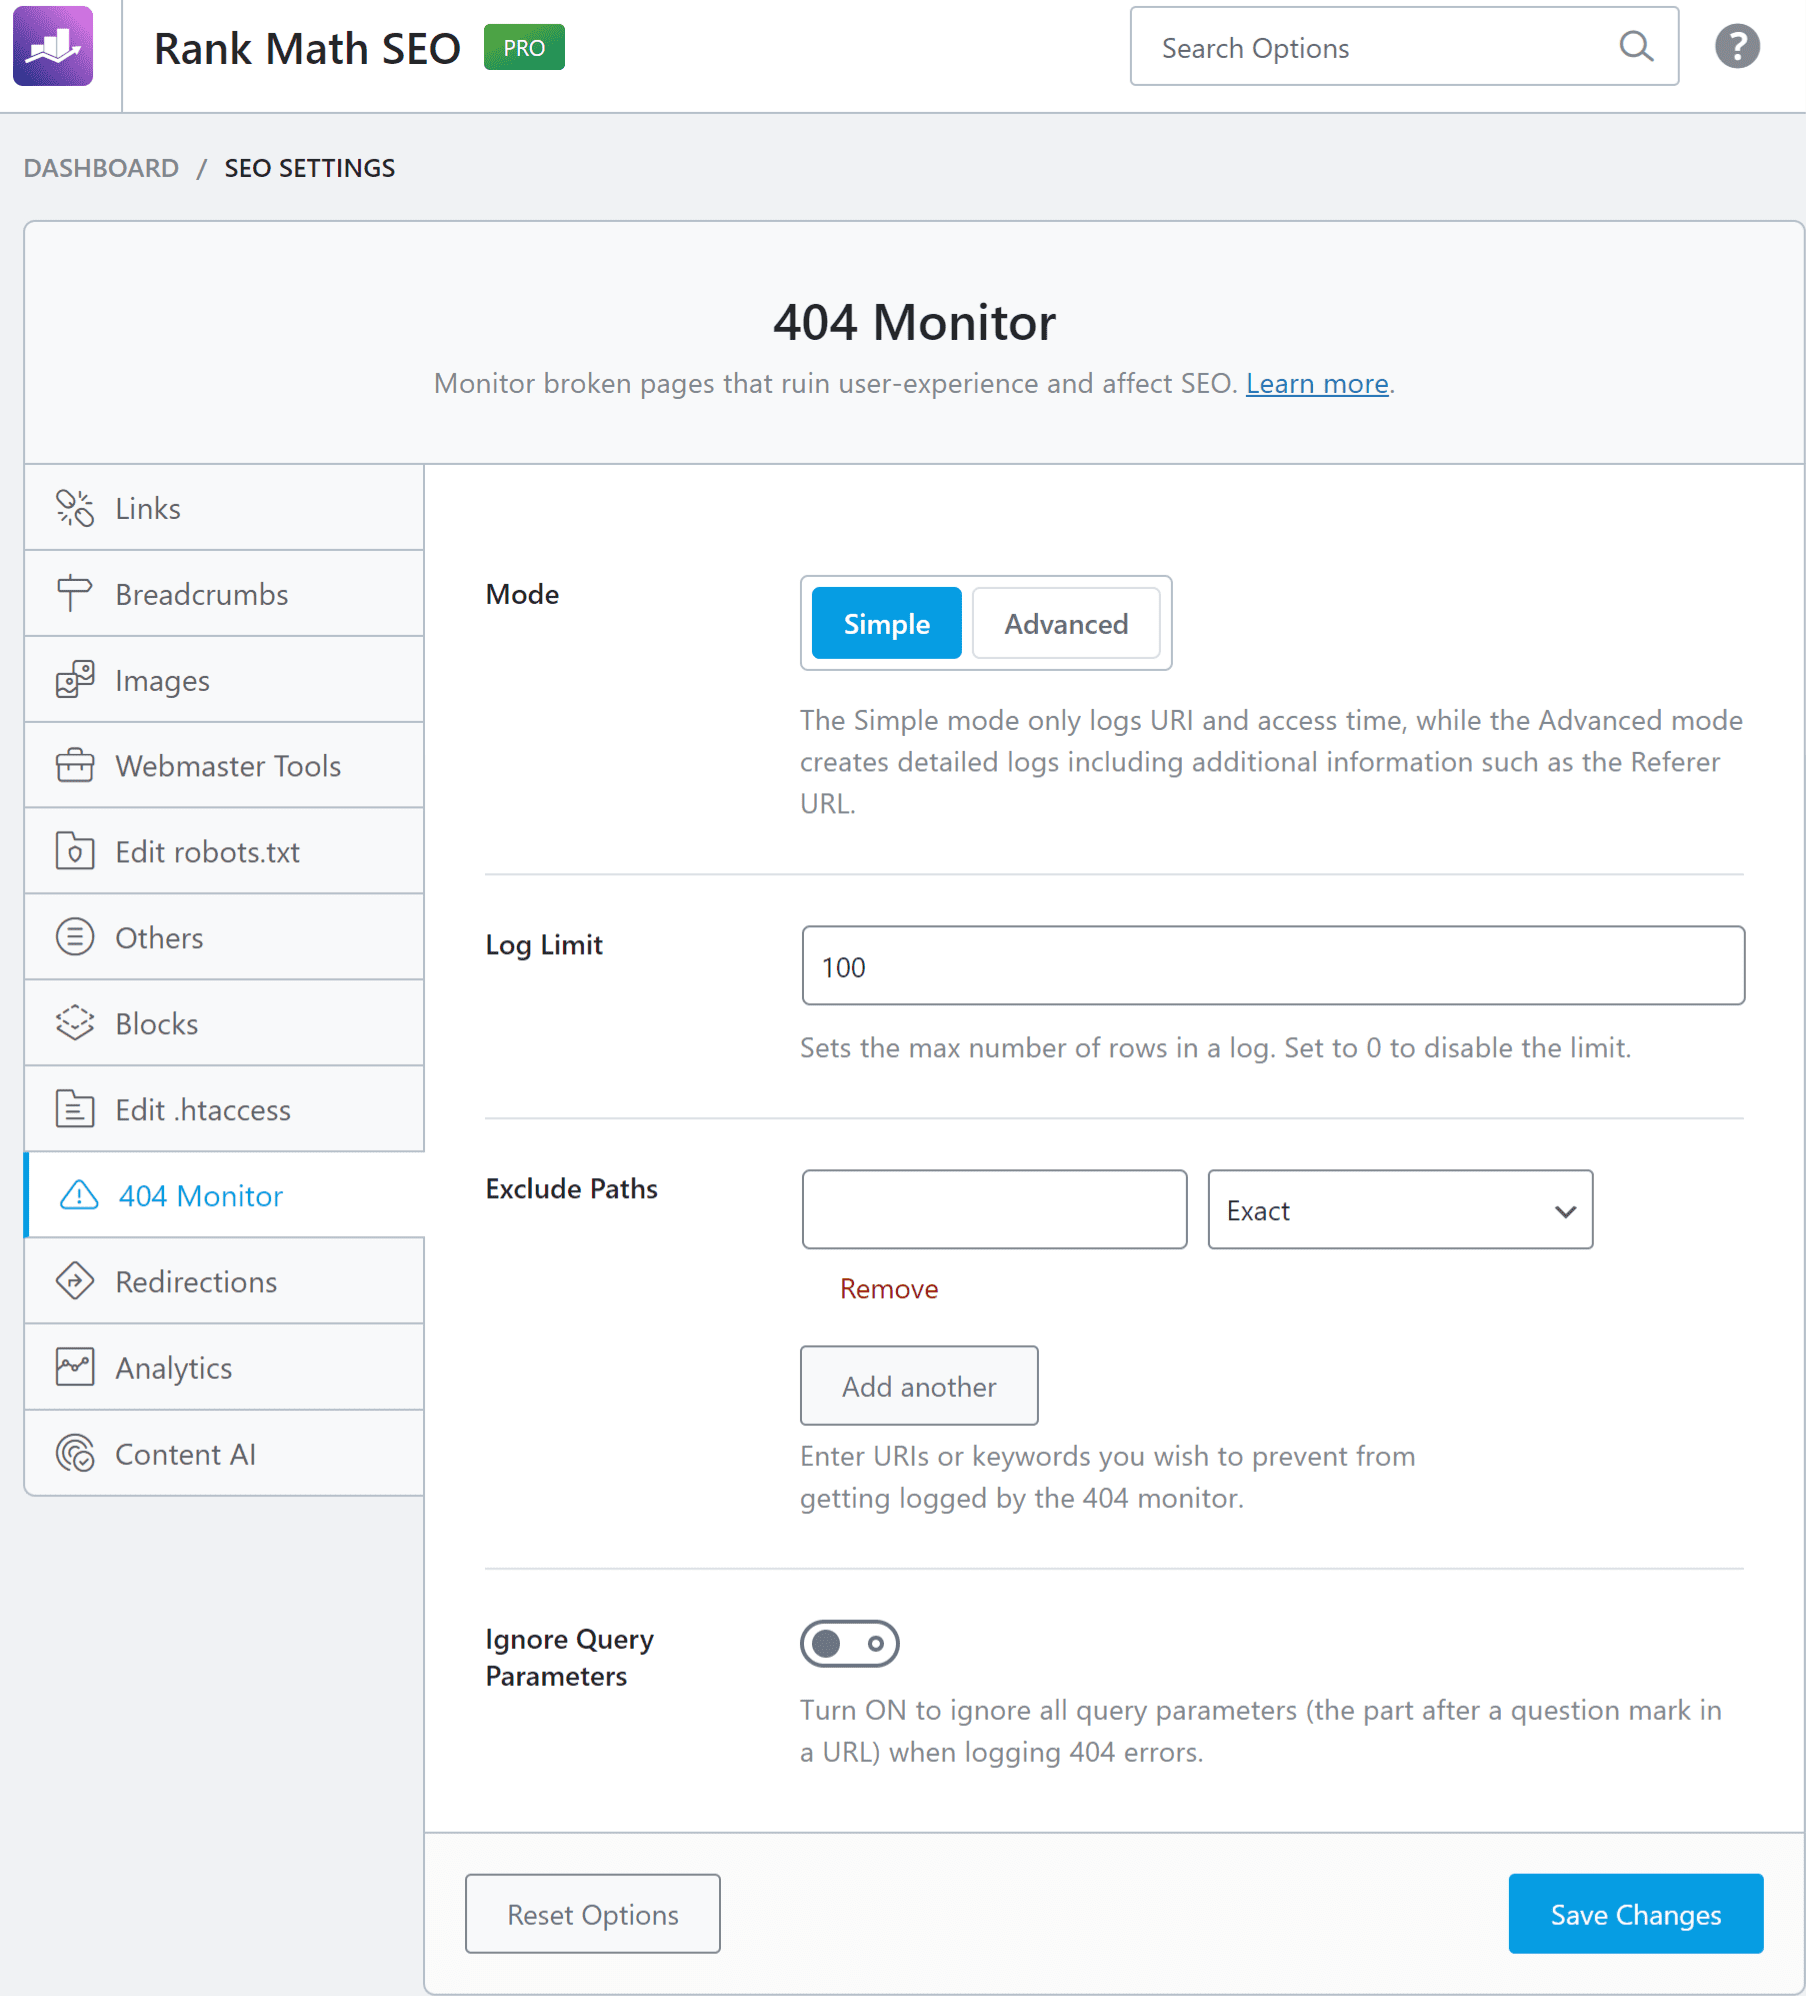Screen dimensions: 1806x1996
Task: Click the SEO SETTINGS breadcrumb text
Action: pyautogui.click(x=310, y=168)
